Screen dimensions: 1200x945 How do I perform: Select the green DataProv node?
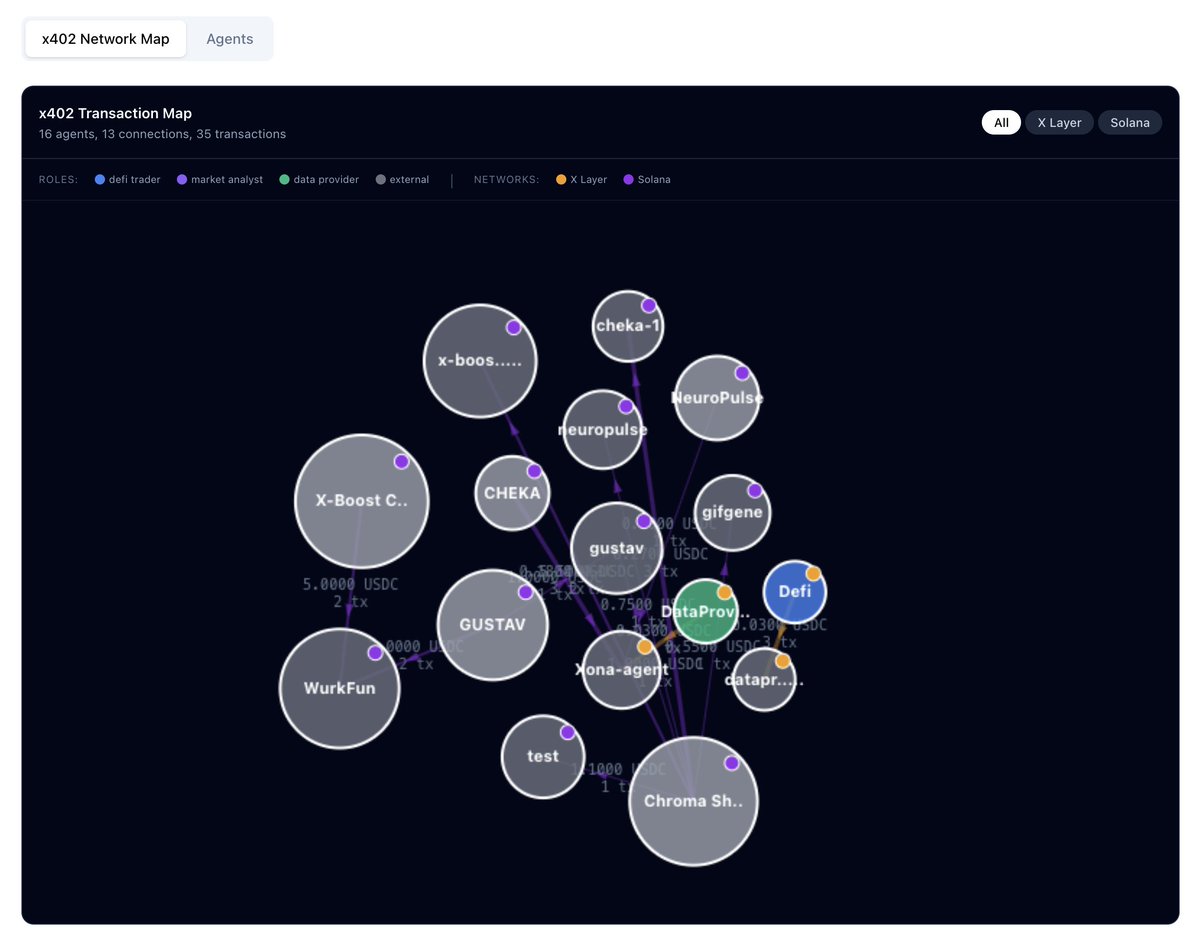pos(706,611)
